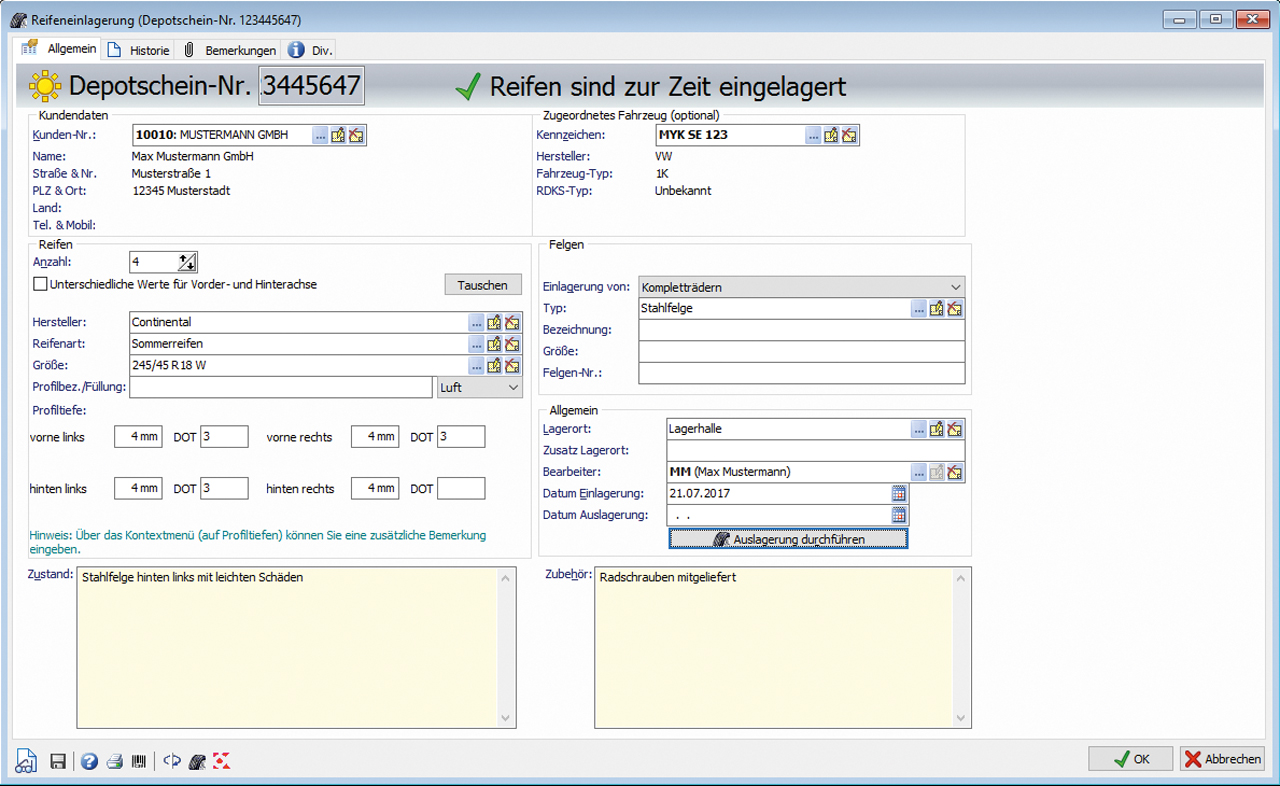Click the clear icon in Reifenart row

(512, 344)
